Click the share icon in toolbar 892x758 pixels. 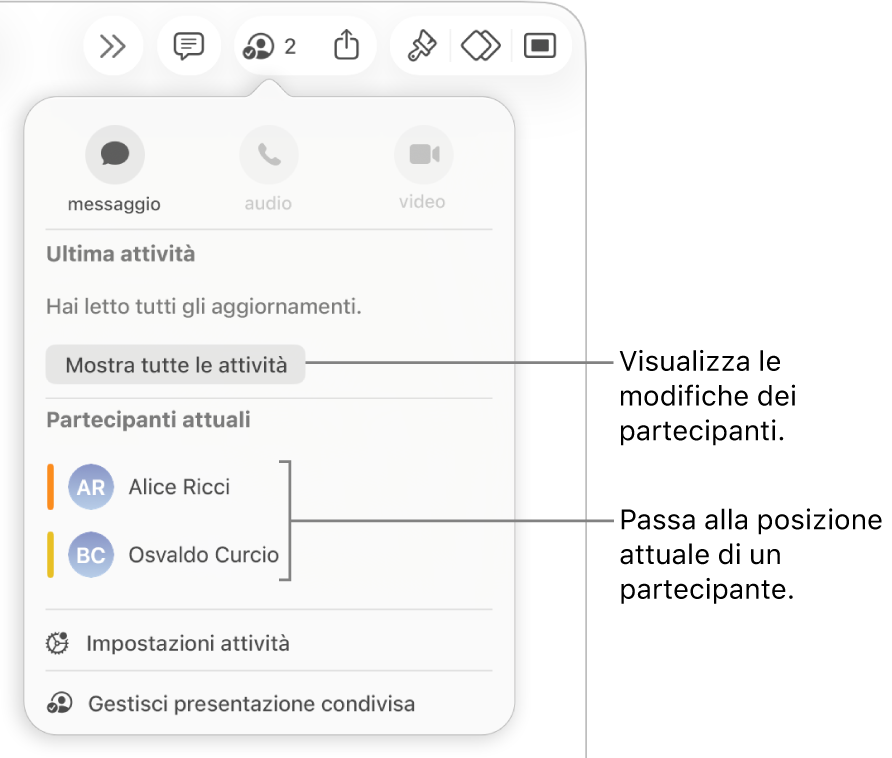[346, 45]
